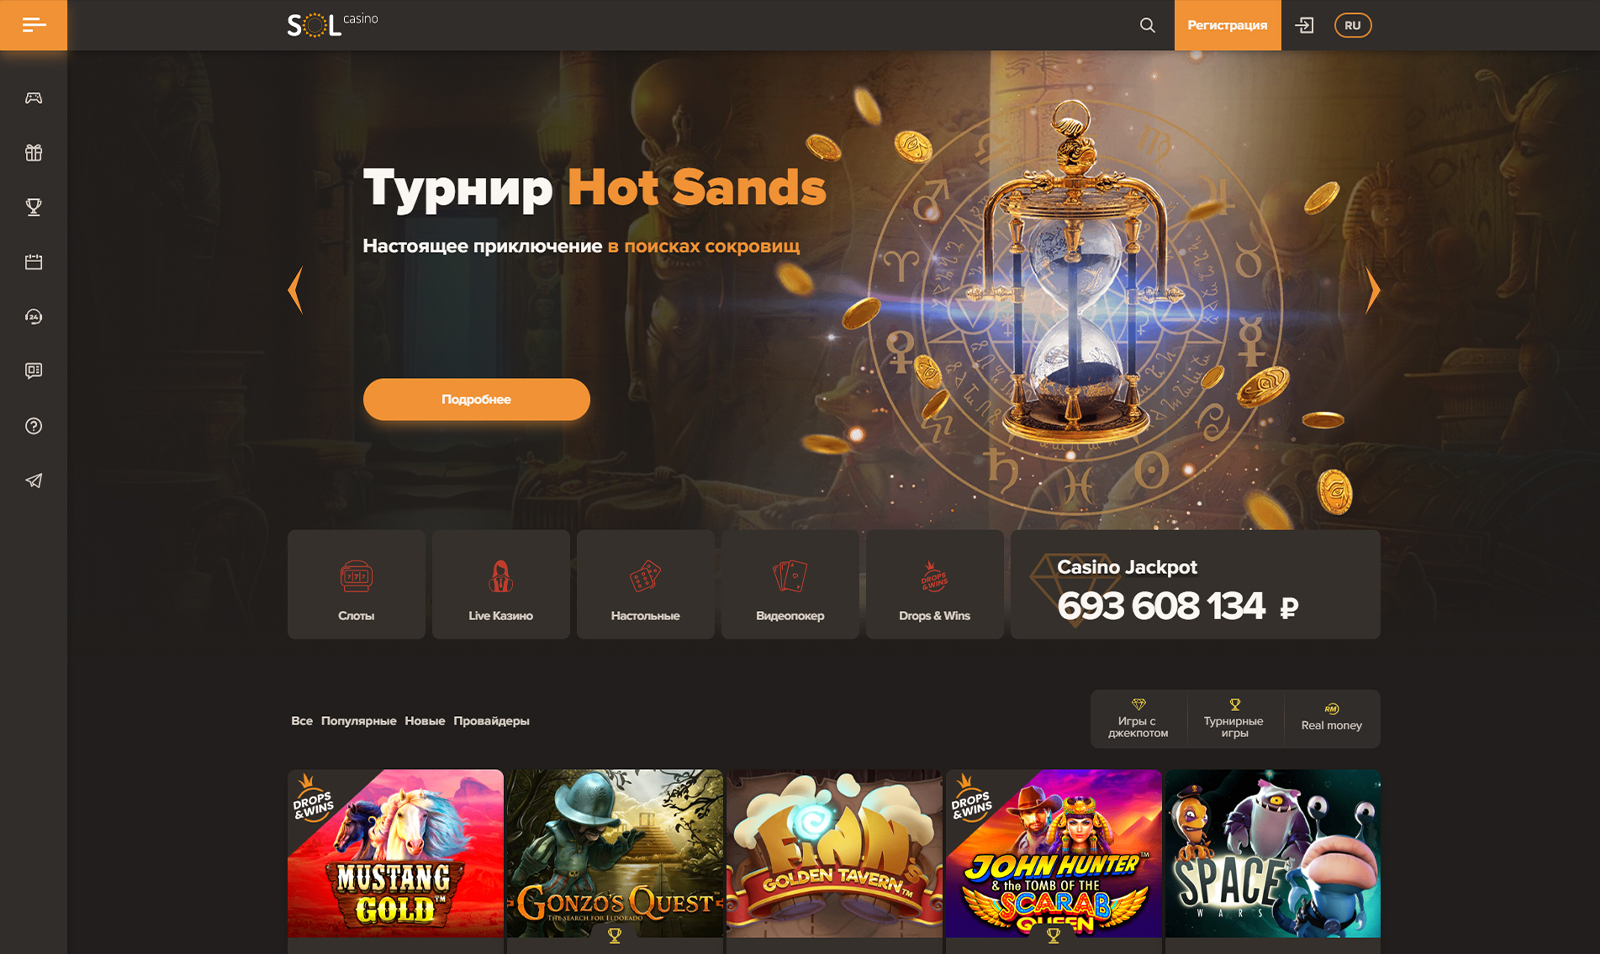Toggle the Игры с джекпотом filter
Image resolution: width=1600 pixels, height=954 pixels.
click(1138, 718)
